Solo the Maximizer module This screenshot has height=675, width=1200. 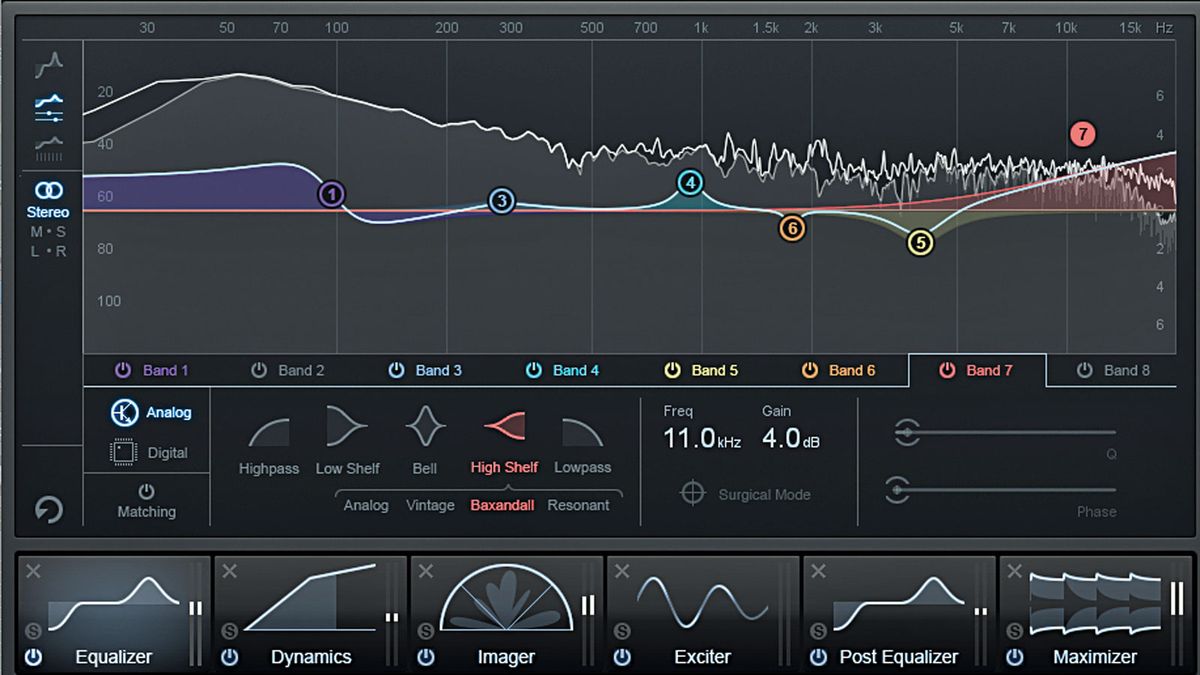pos(1015,631)
